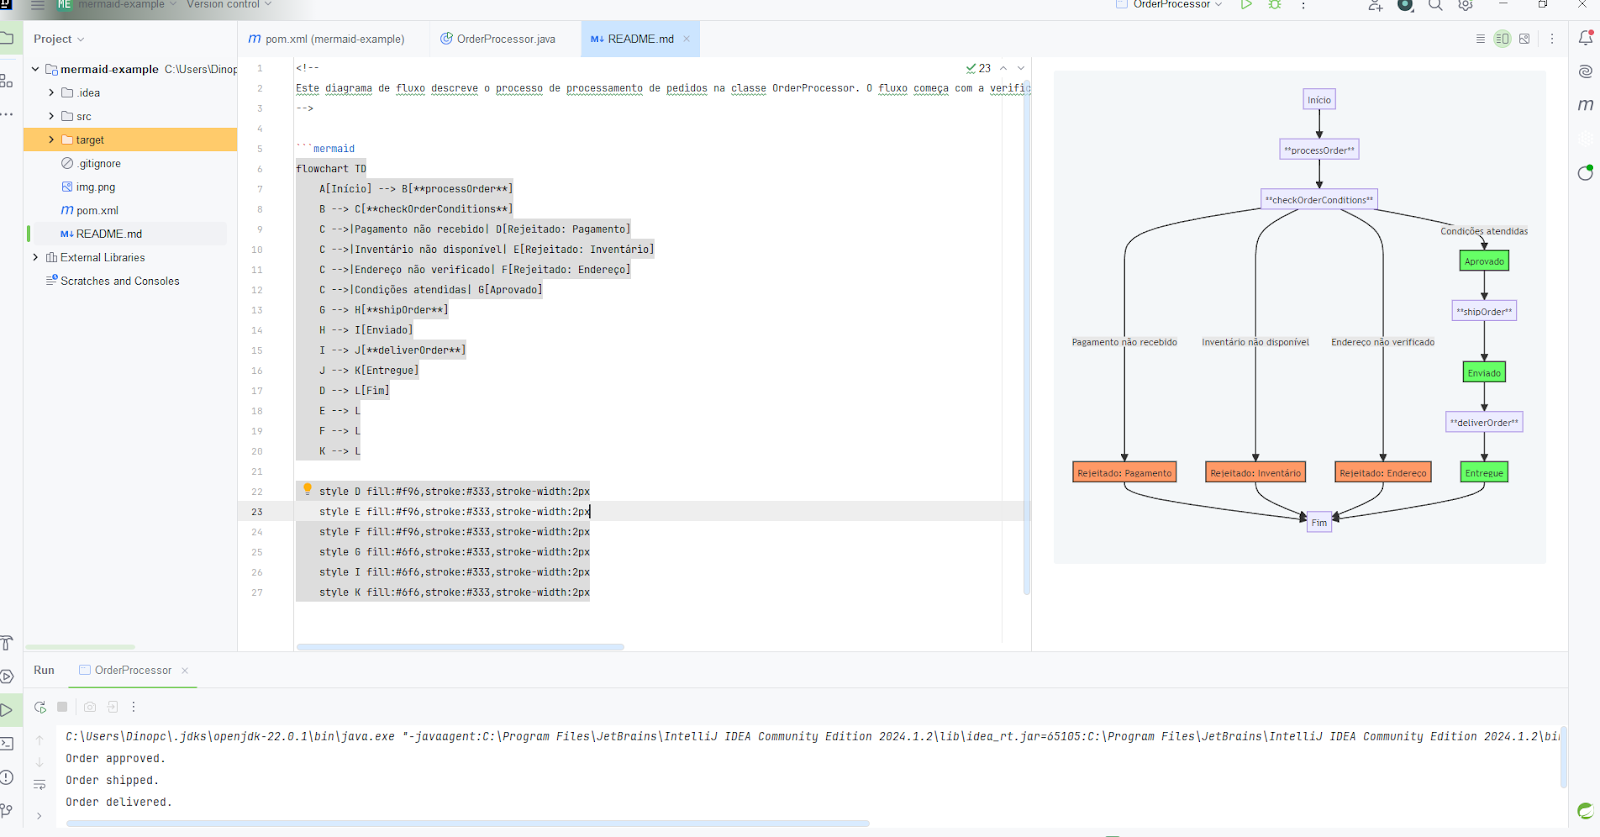This screenshot has height=837, width=1600.
Task: Open the Project view dropdown
Action: coord(59,39)
